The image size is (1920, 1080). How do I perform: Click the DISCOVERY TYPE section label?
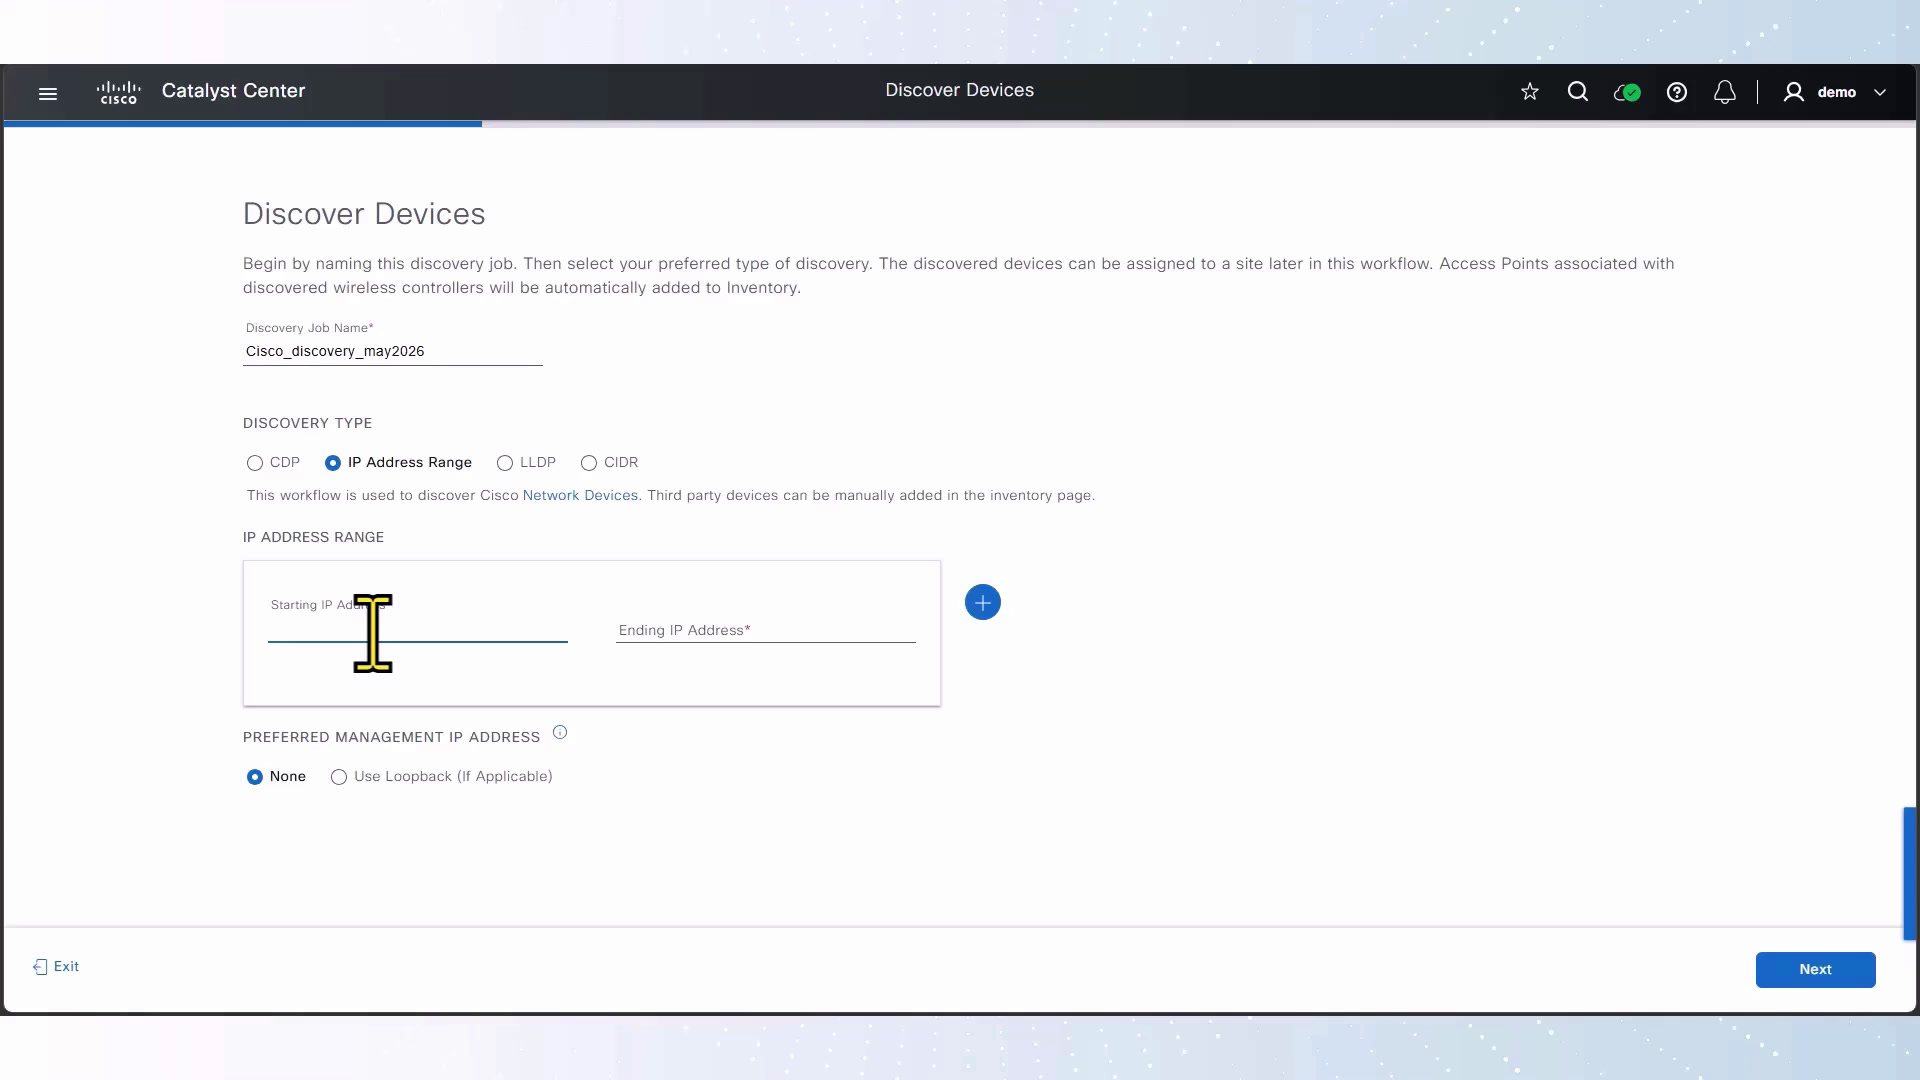tap(307, 423)
